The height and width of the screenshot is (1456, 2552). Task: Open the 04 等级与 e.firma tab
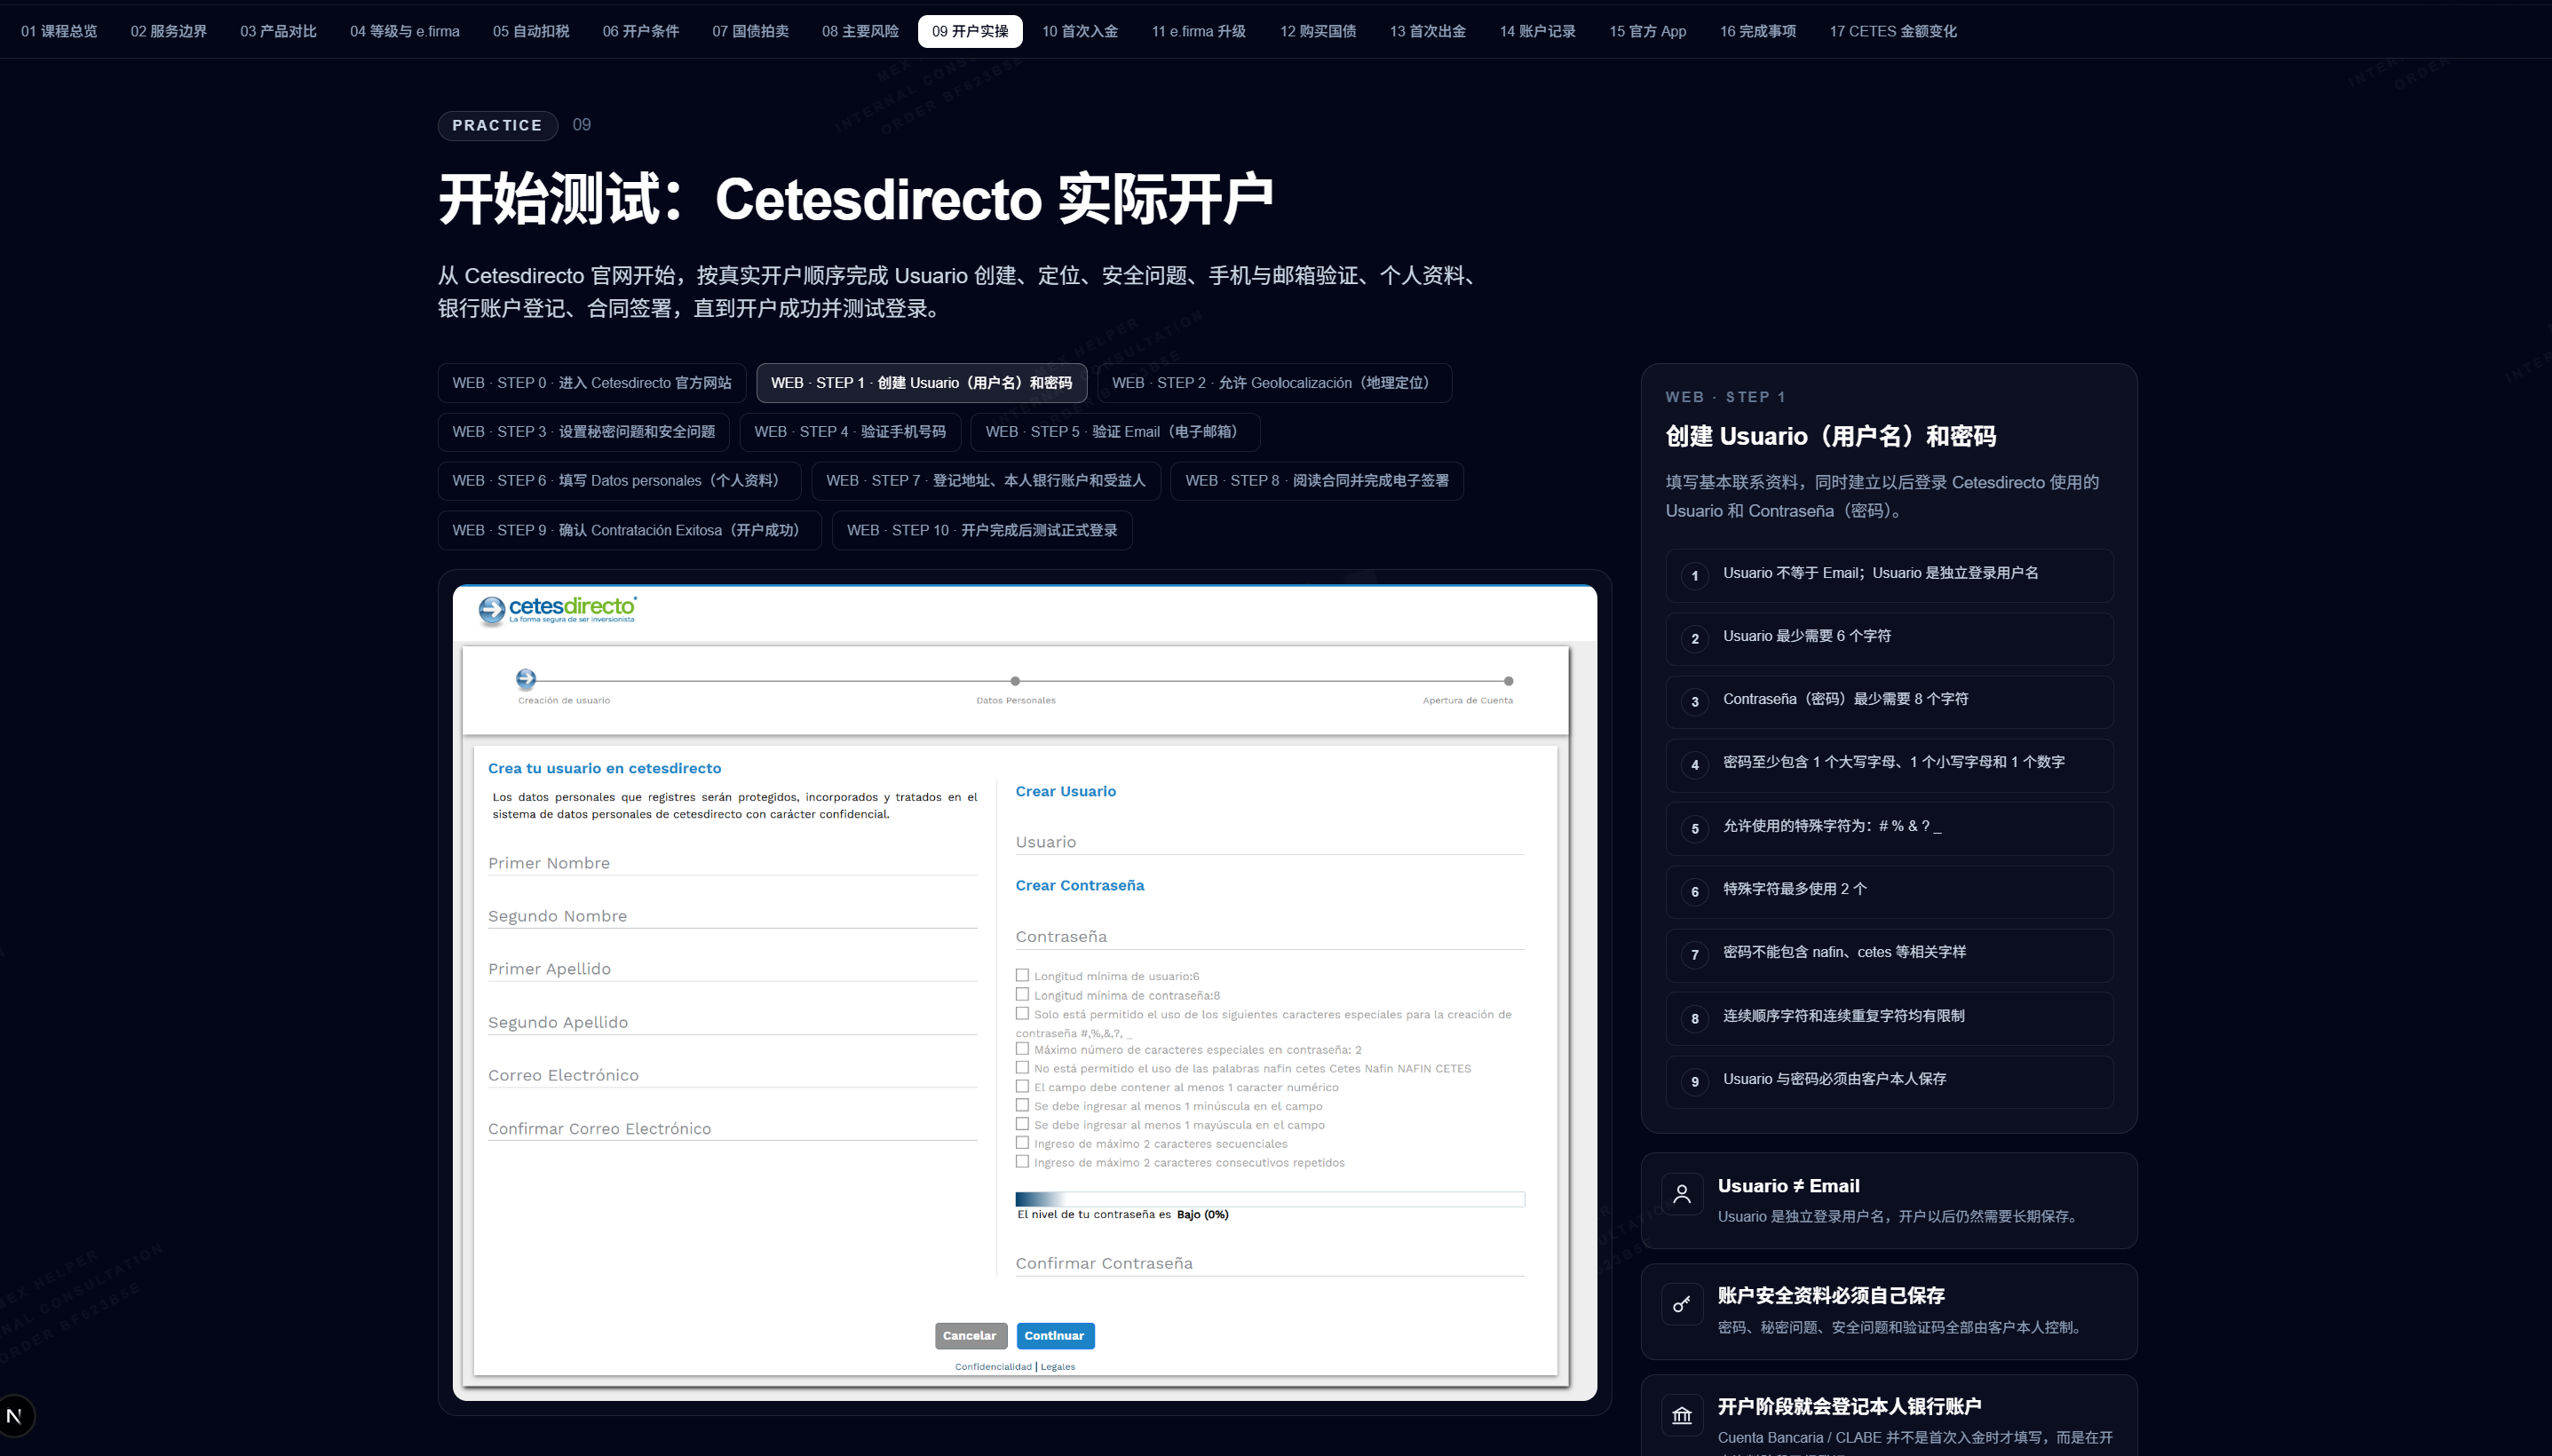[405, 31]
